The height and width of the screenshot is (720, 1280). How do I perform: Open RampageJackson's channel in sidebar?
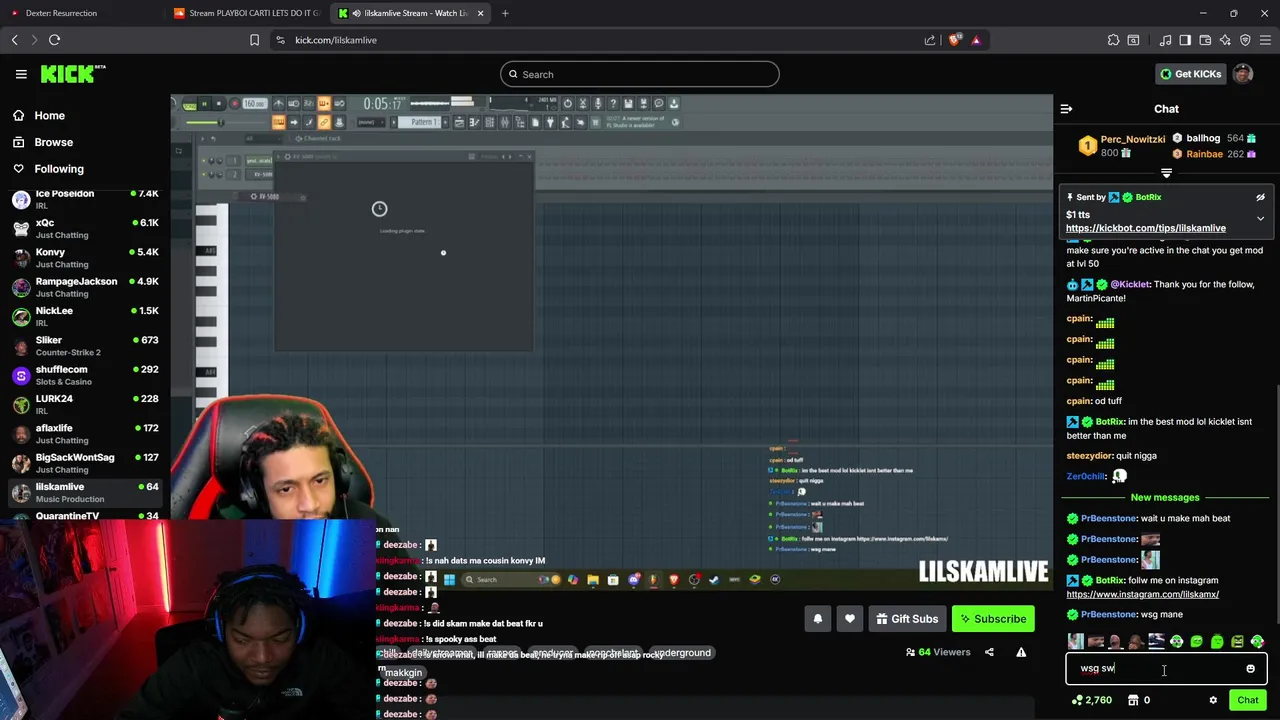[84, 287]
